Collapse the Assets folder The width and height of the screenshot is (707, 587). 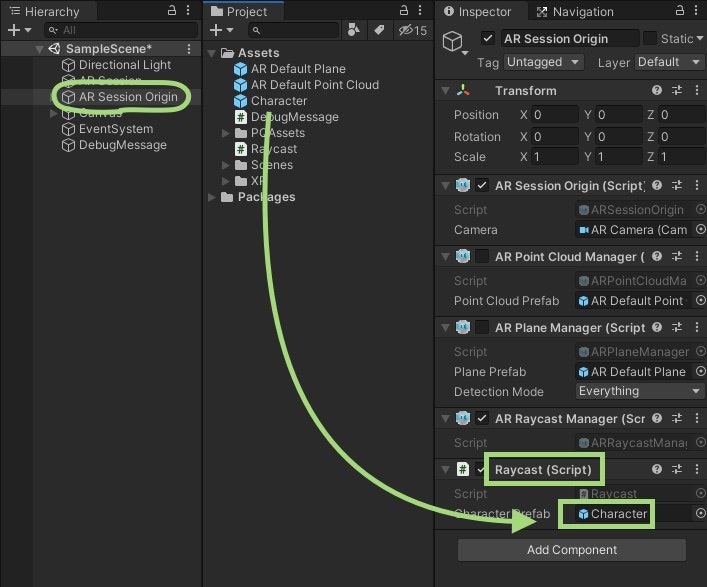pyautogui.click(x=211, y=53)
